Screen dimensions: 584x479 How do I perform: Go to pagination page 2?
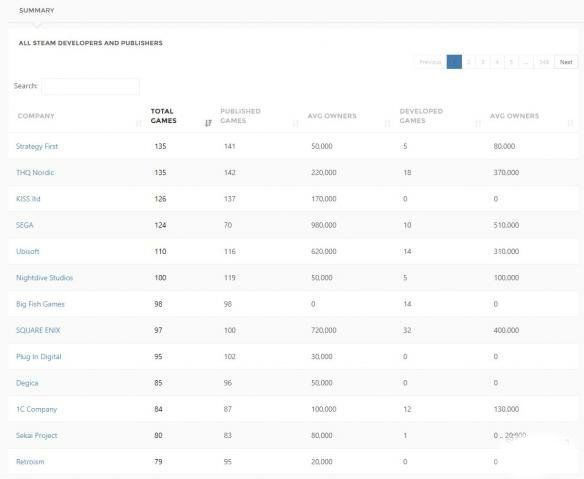point(469,62)
